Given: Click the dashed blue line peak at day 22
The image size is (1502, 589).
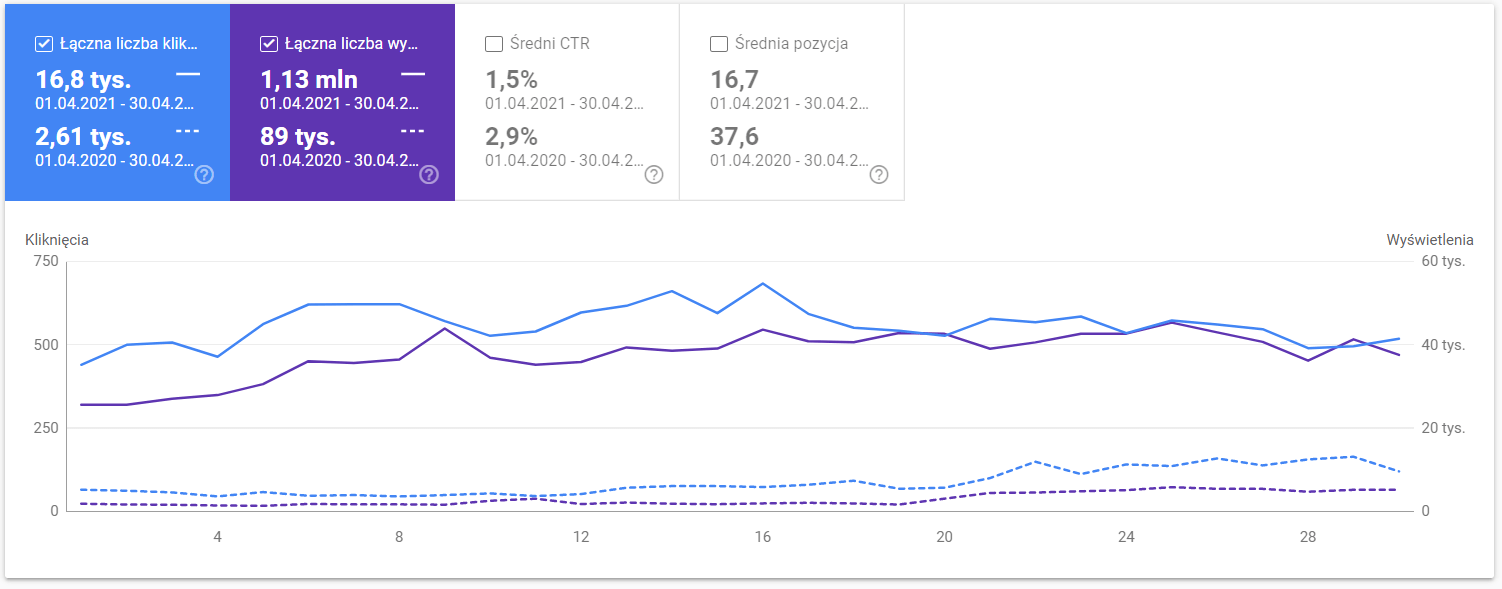Looking at the screenshot, I should [x=1035, y=461].
